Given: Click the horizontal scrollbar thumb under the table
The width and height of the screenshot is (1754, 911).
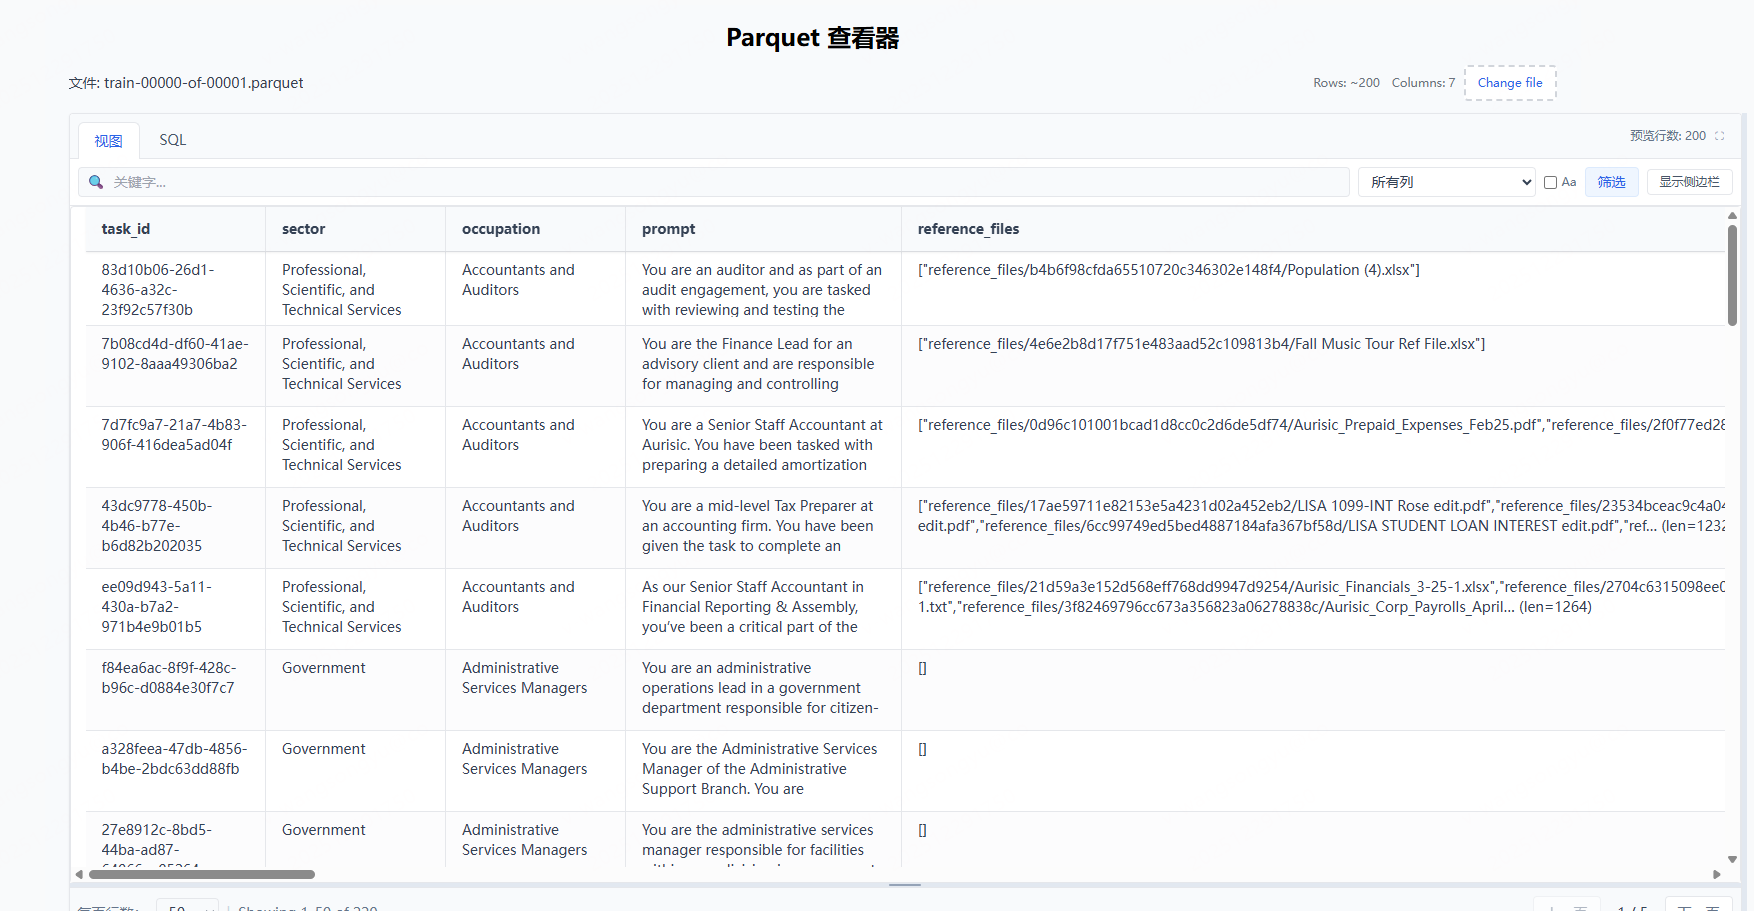Looking at the screenshot, I should (x=201, y=874).
